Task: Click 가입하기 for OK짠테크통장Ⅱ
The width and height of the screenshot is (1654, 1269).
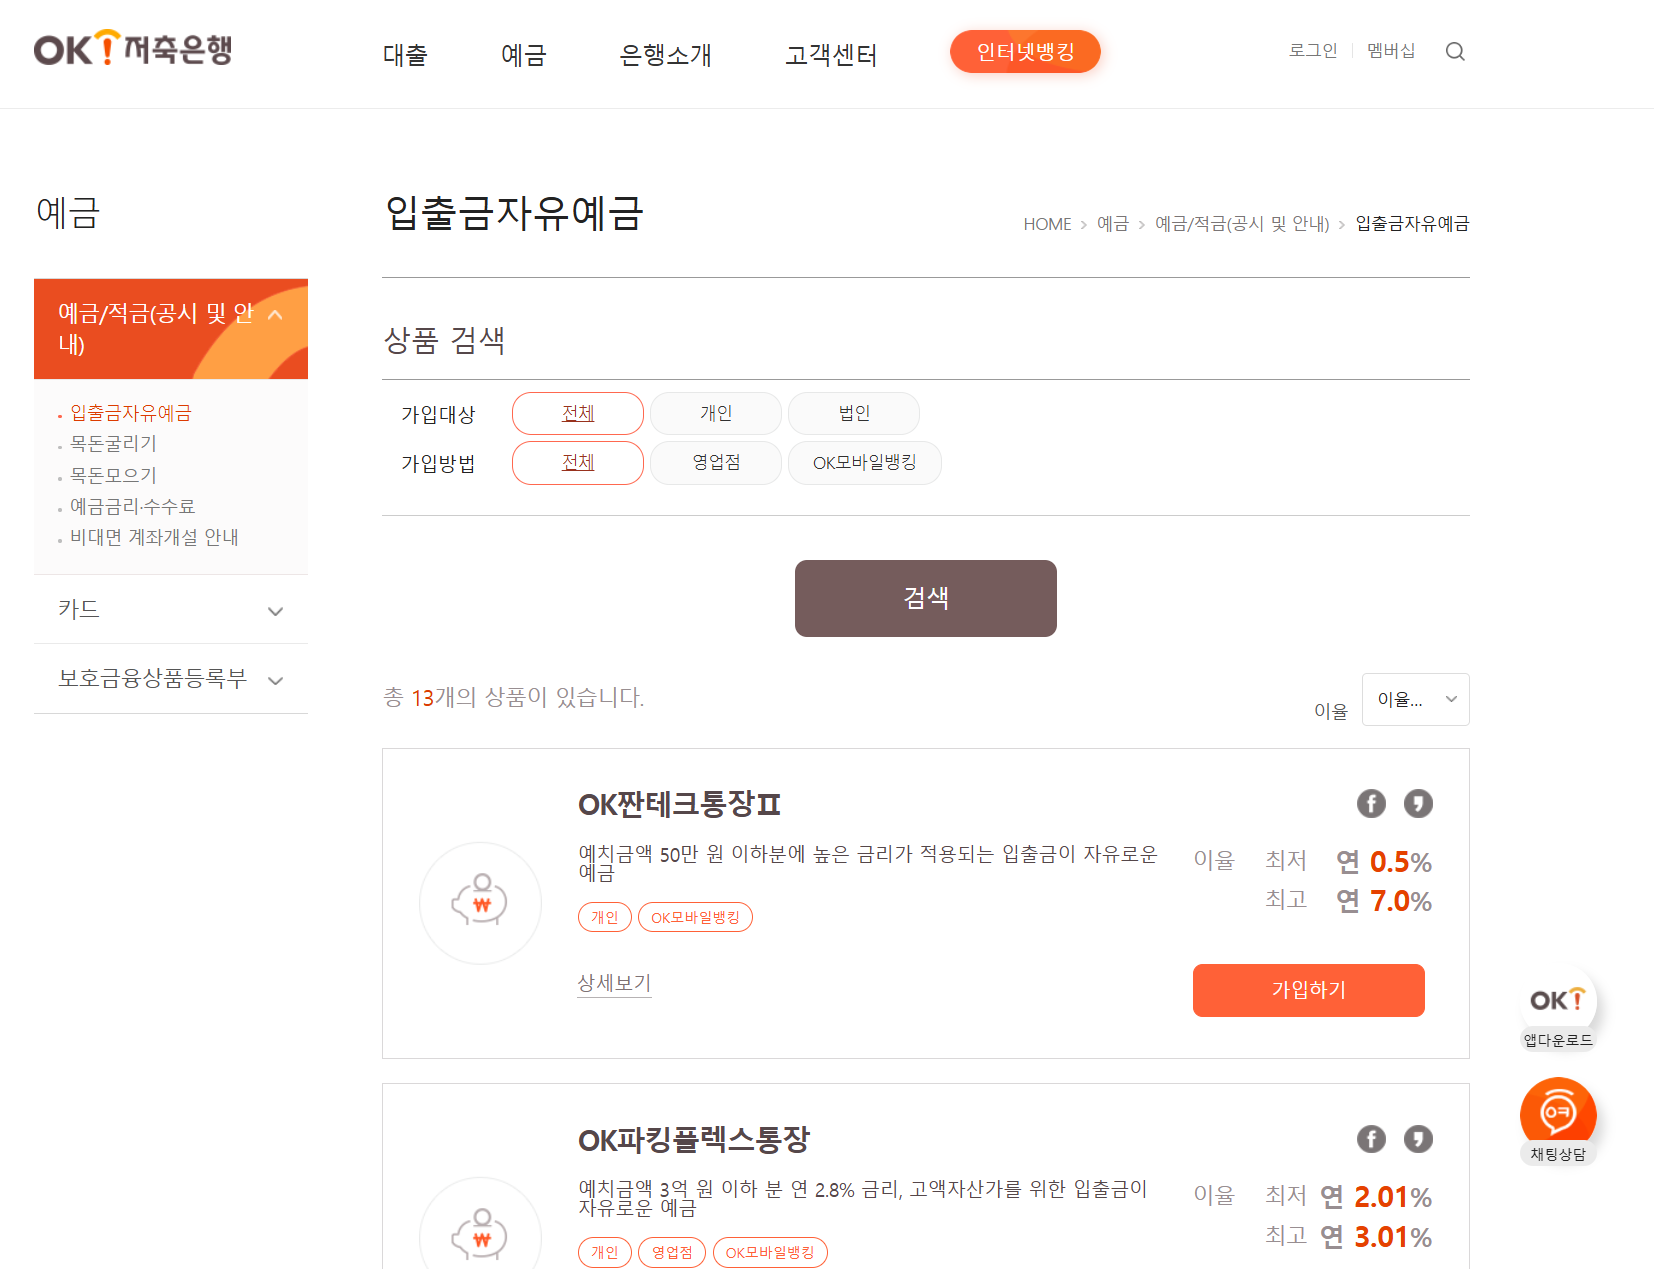Action: pyautogui.click(x=1308, y=990)
